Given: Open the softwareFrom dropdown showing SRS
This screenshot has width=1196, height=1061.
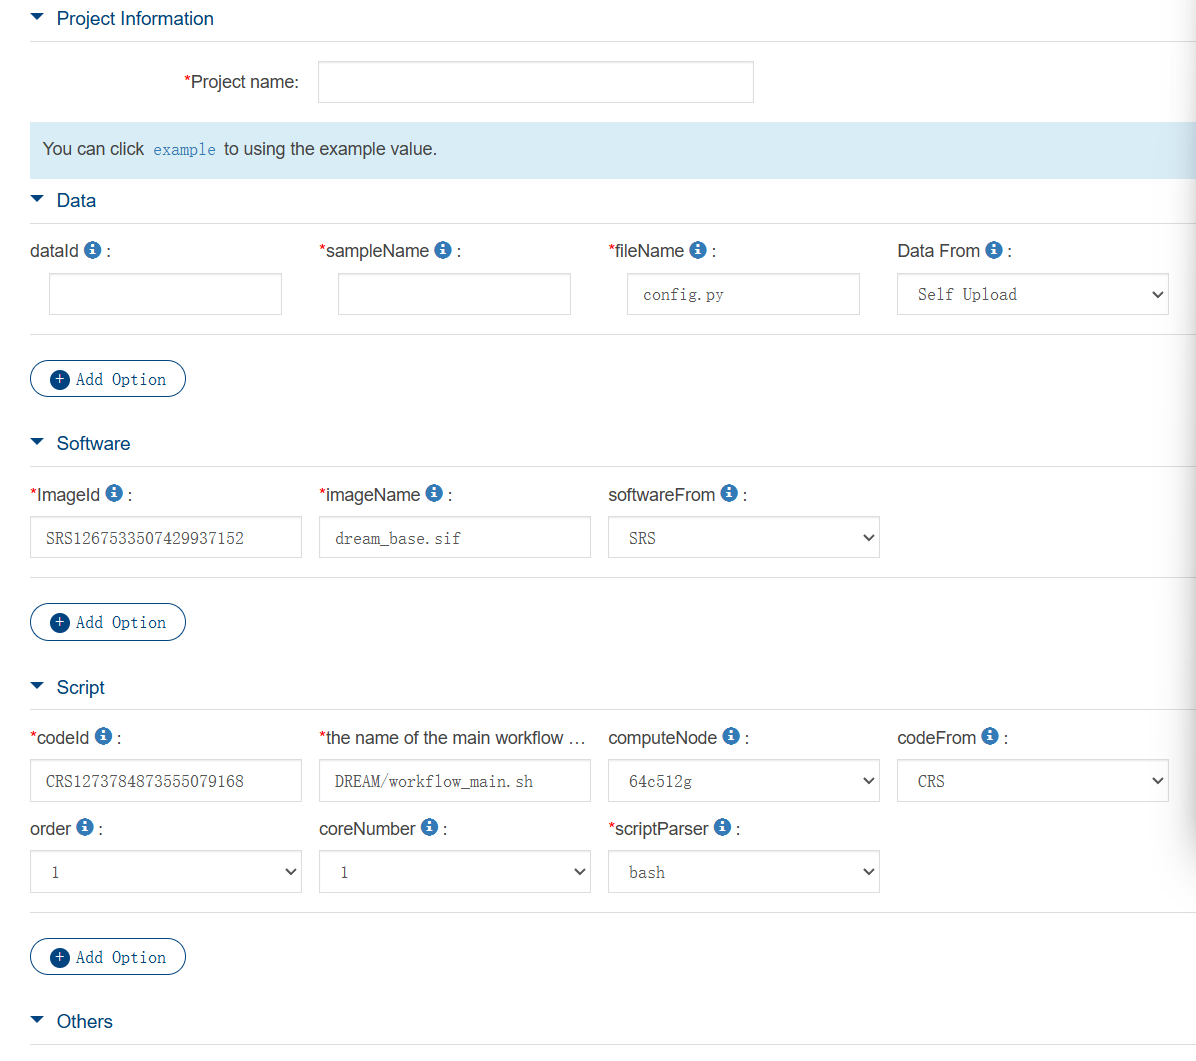Looking at the screenshot, I should pyautogui.click(x=744, y=538).
